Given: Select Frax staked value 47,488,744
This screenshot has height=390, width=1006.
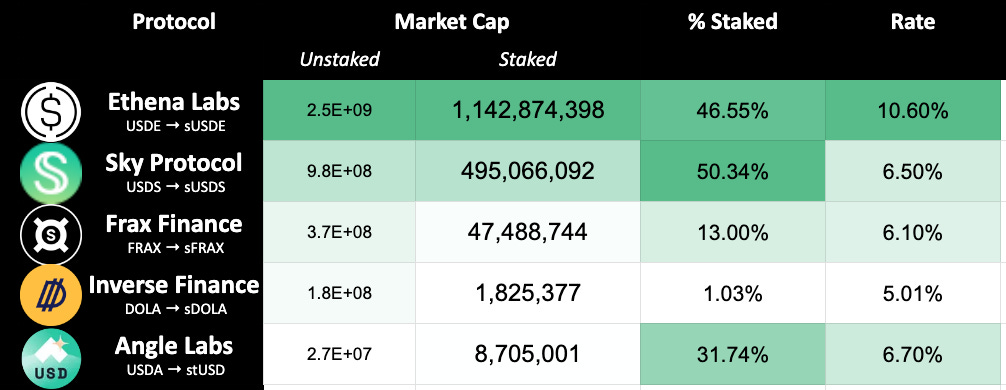Looking at the screenshot, I should [528, 232].
